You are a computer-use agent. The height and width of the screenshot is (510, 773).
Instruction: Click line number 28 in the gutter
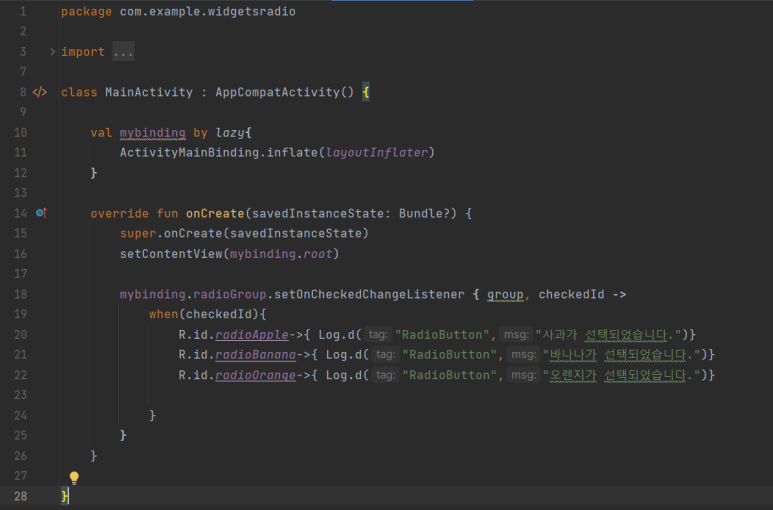point(21,496)
